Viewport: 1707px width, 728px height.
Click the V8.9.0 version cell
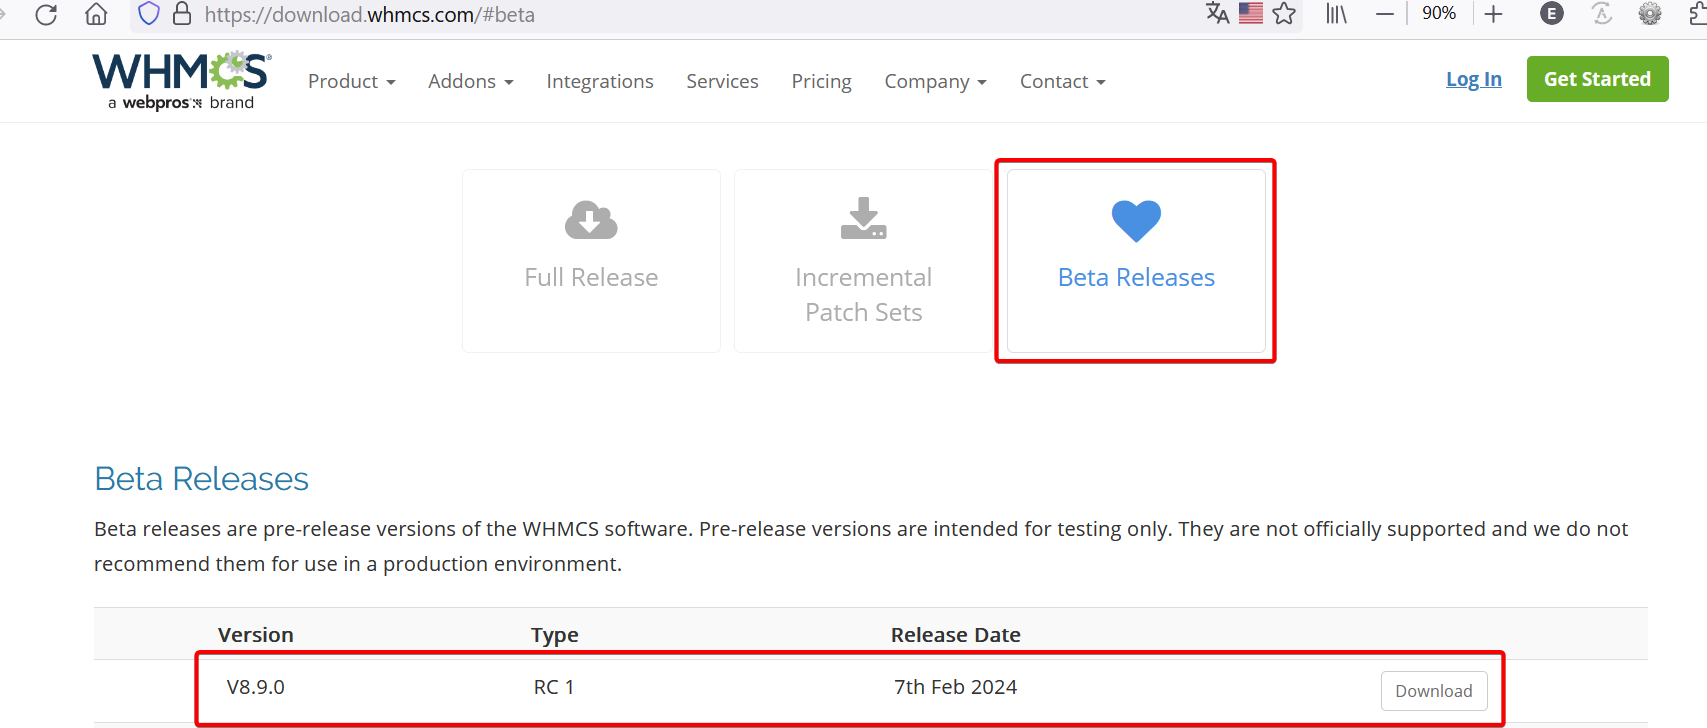click(256, 687)
